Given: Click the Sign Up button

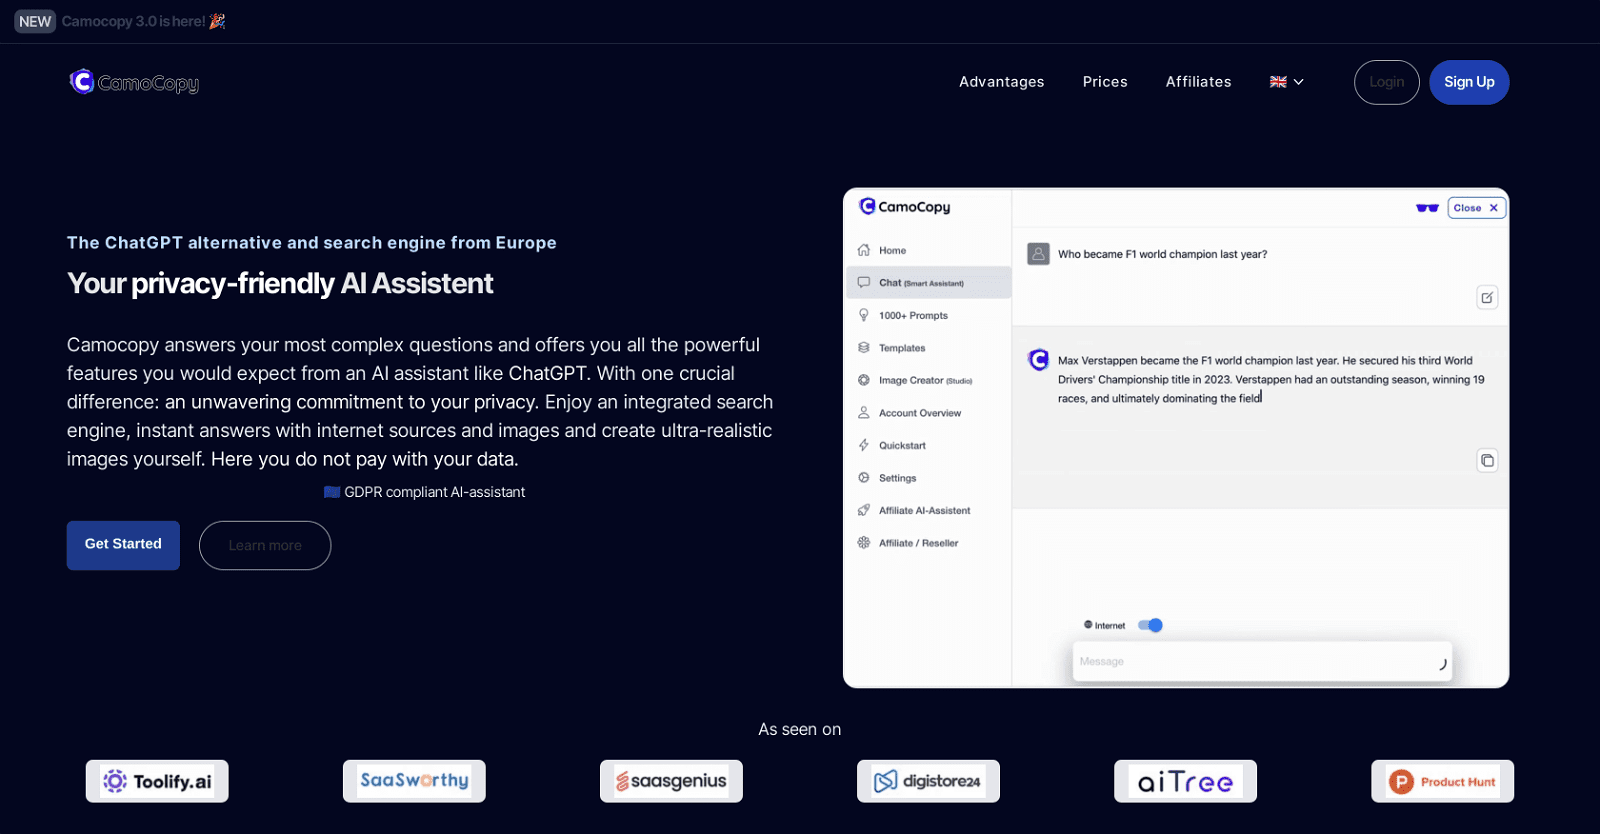Looking at the screenshot, I should tap(1468, 82).
